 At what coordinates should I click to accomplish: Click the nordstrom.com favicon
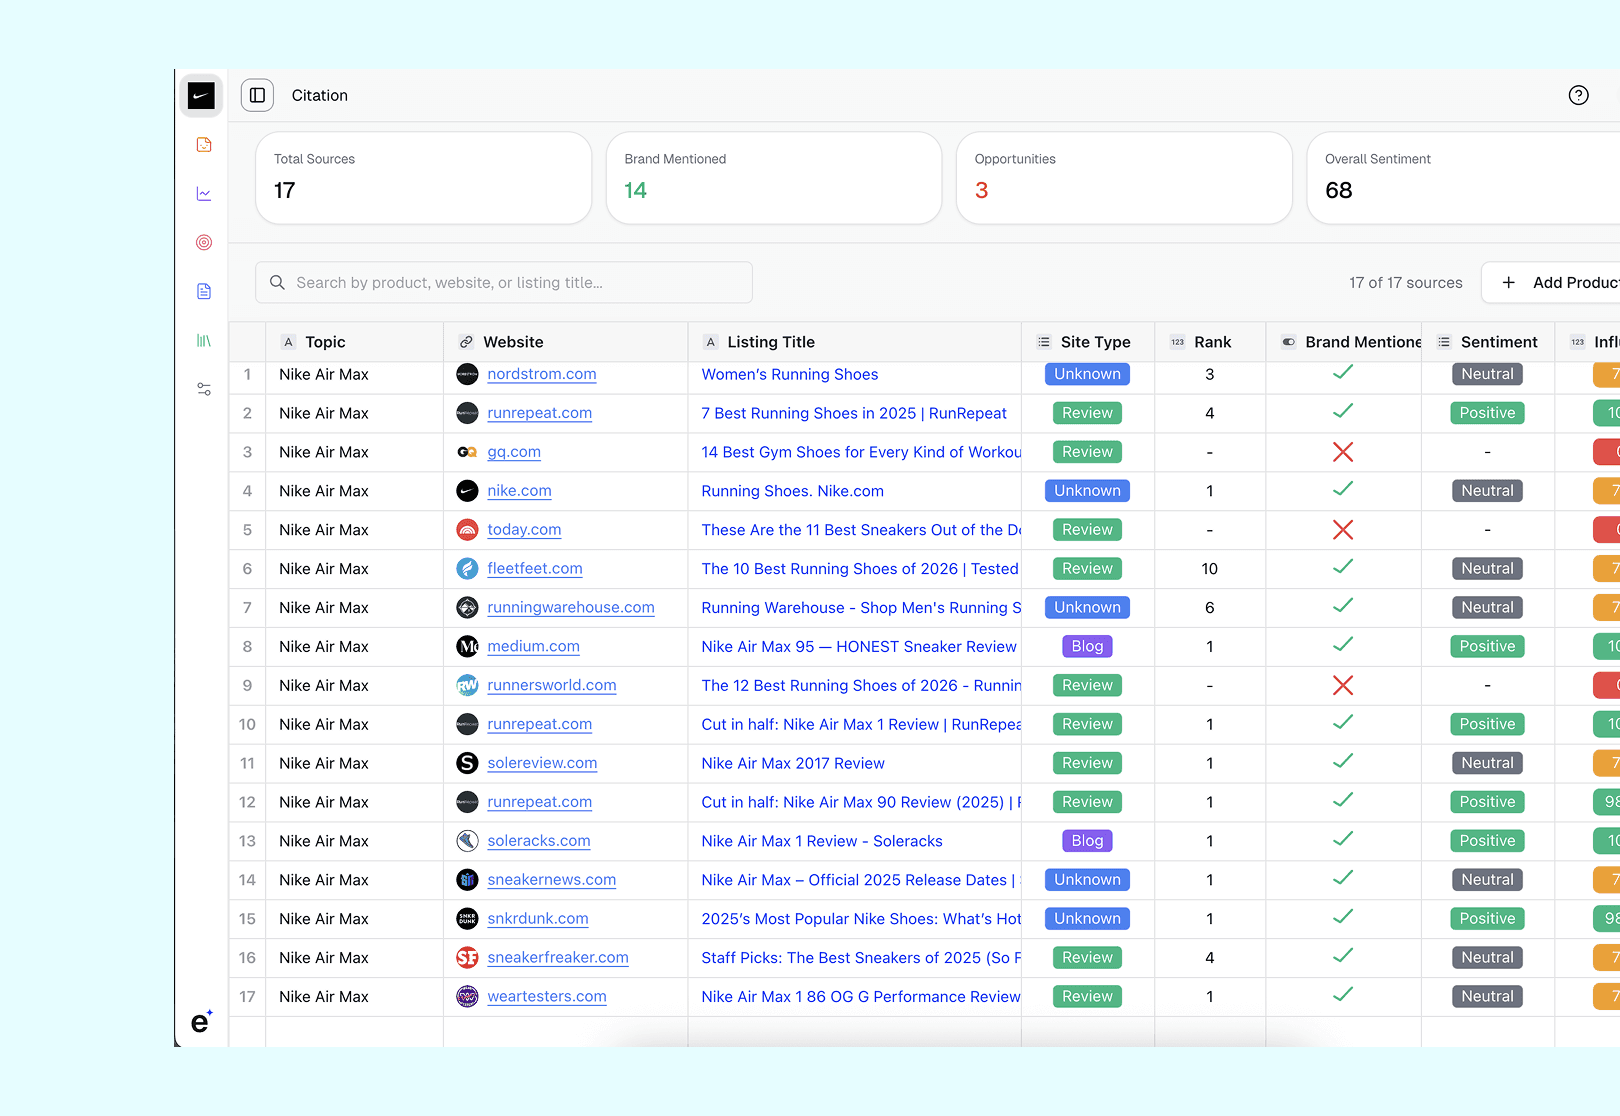coord(467,374)
